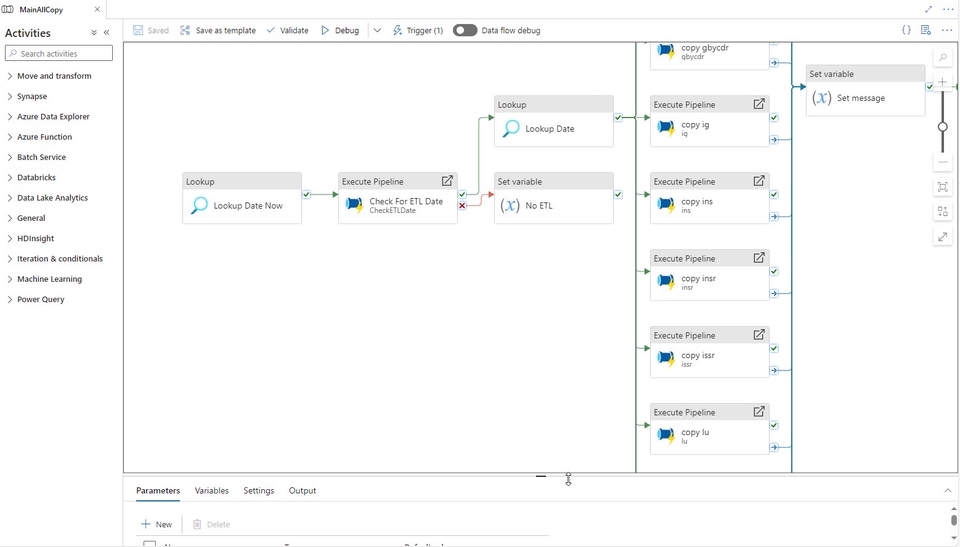Screen dimensions: 960x547
Task: Open the copy ins pipeline link icon
Action: click(759, 181)
